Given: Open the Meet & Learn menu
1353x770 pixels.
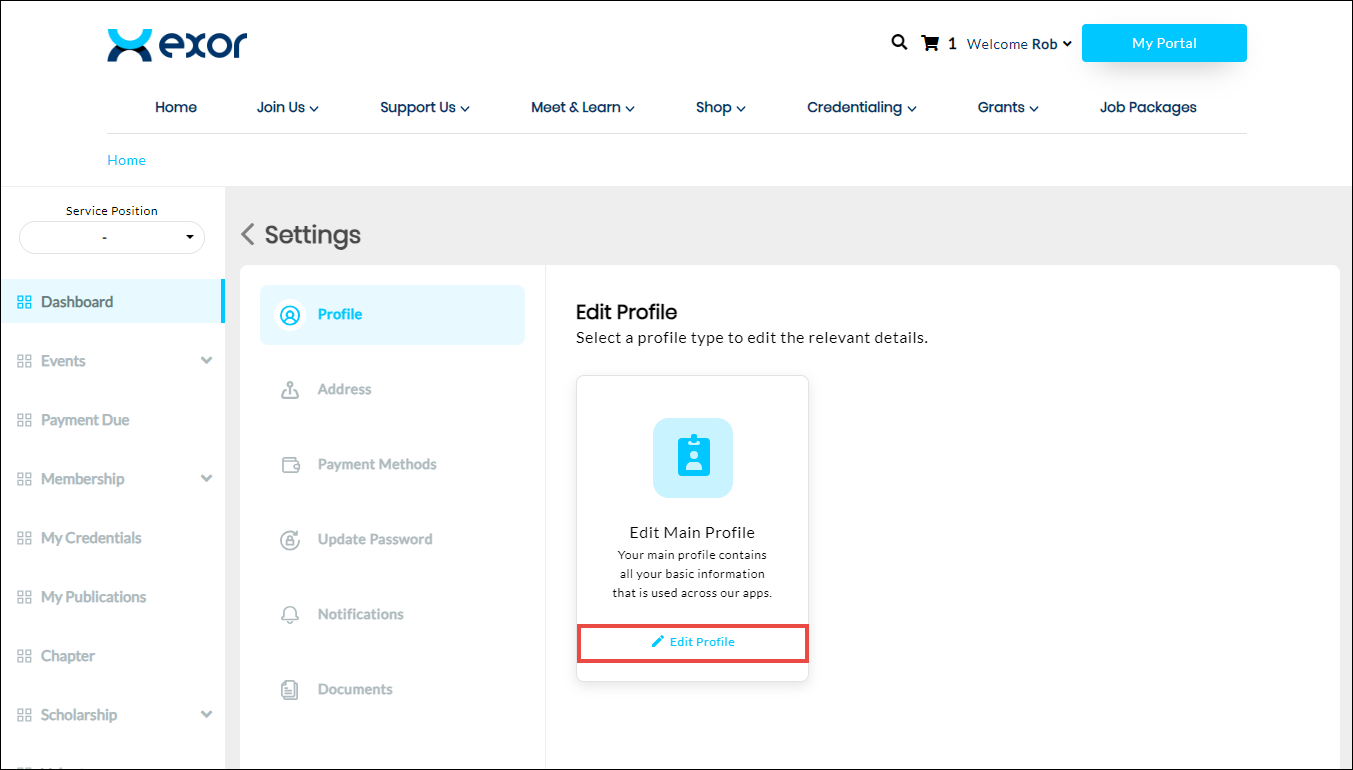Looking at the screenshot, I should point(582,108).
